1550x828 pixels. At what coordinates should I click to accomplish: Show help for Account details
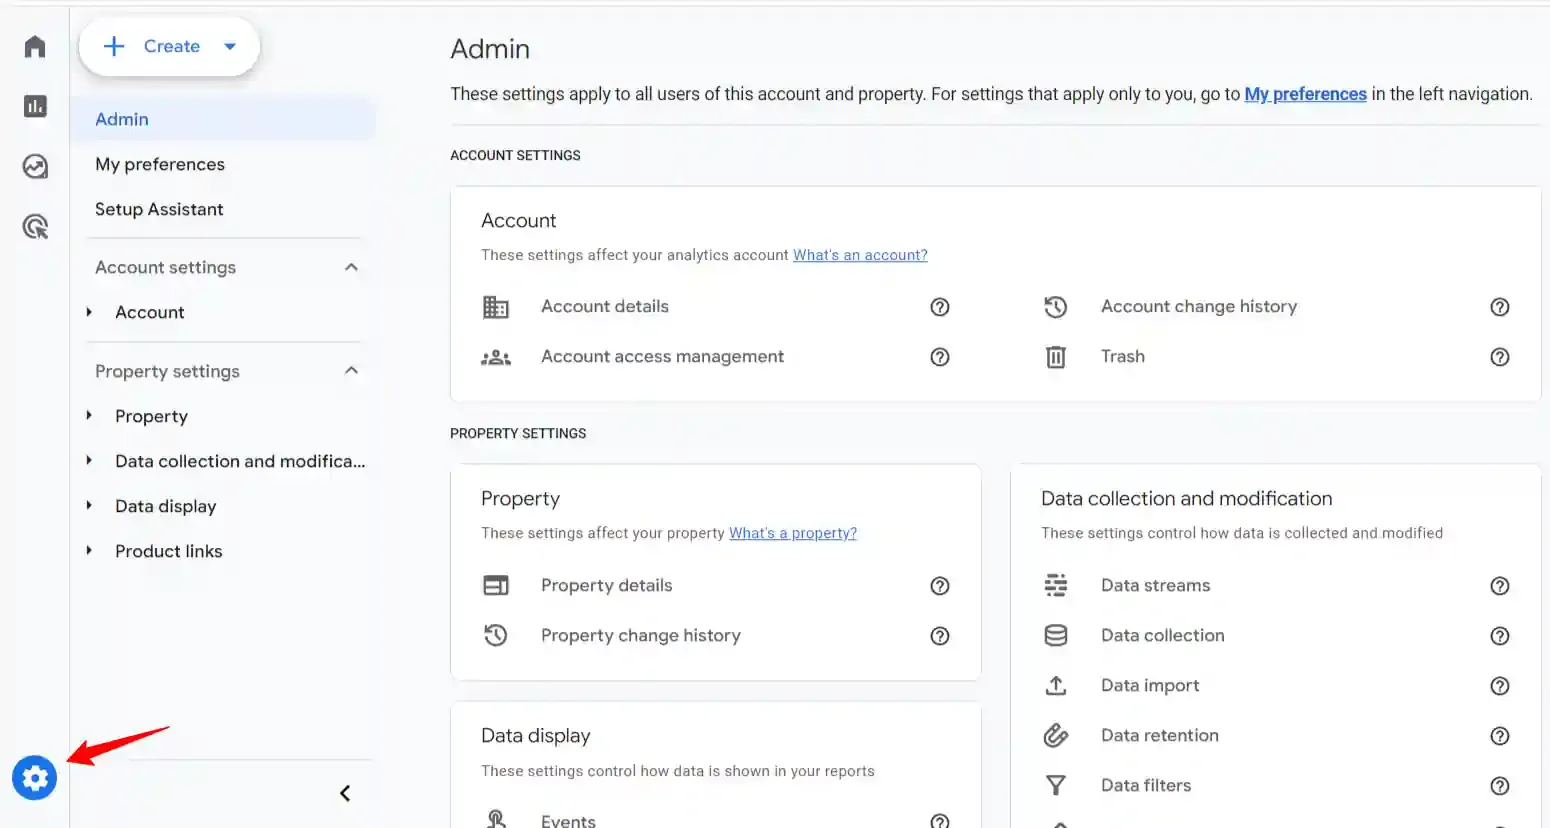click(x=940, y=307)
